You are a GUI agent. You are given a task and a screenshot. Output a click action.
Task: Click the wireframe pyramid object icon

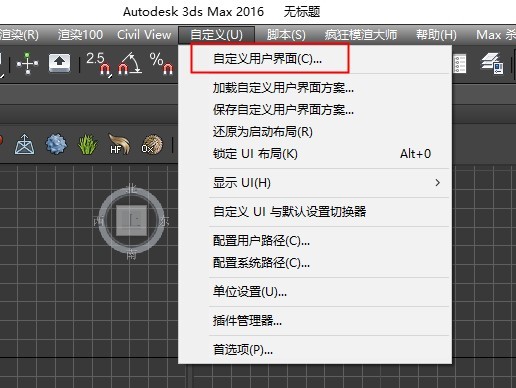(24, 144)
